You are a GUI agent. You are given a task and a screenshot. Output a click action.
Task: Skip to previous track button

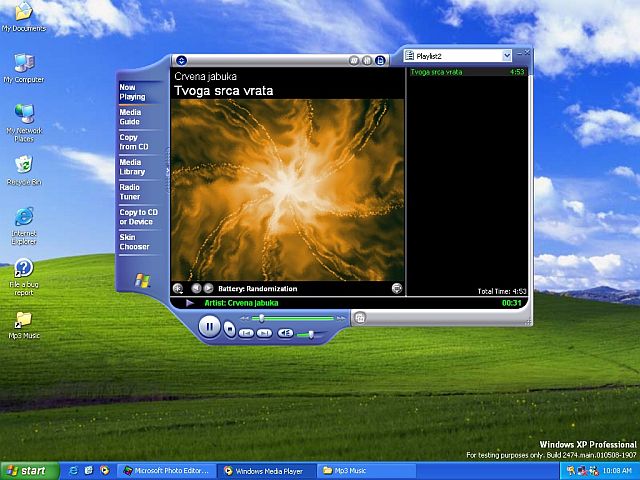(246, 333)
